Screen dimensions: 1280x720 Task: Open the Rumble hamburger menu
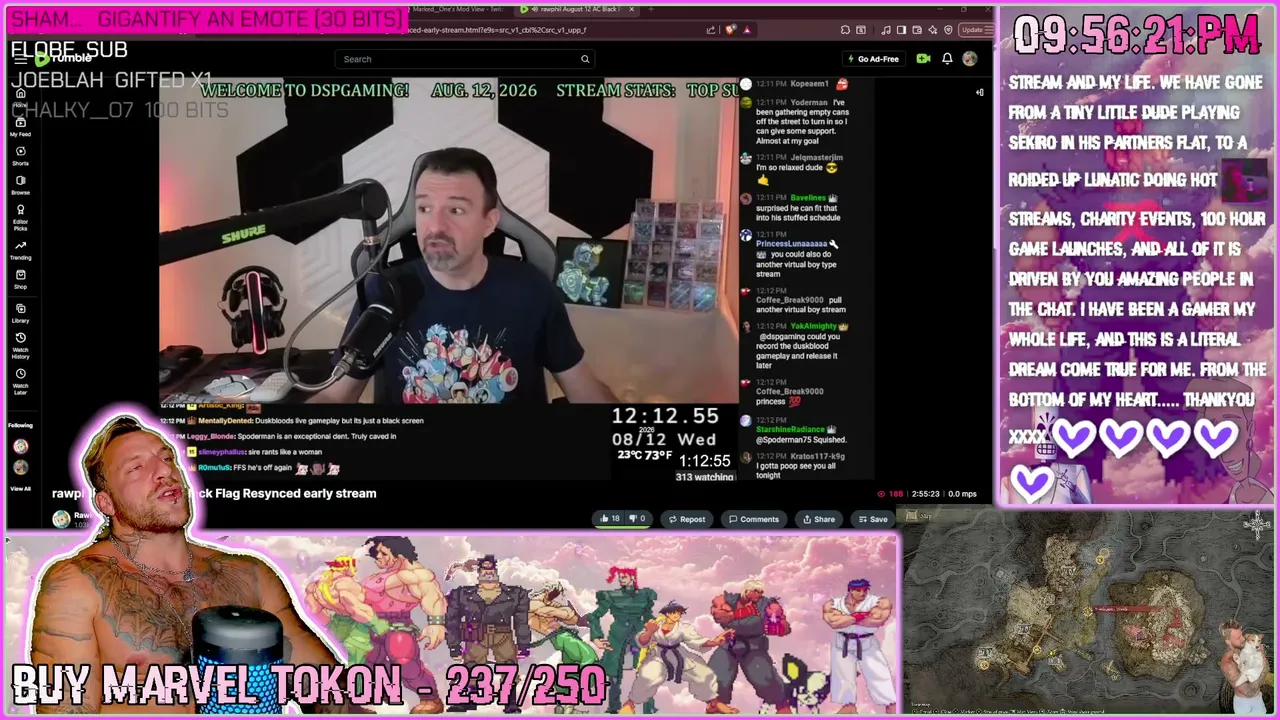click(20, 59)
